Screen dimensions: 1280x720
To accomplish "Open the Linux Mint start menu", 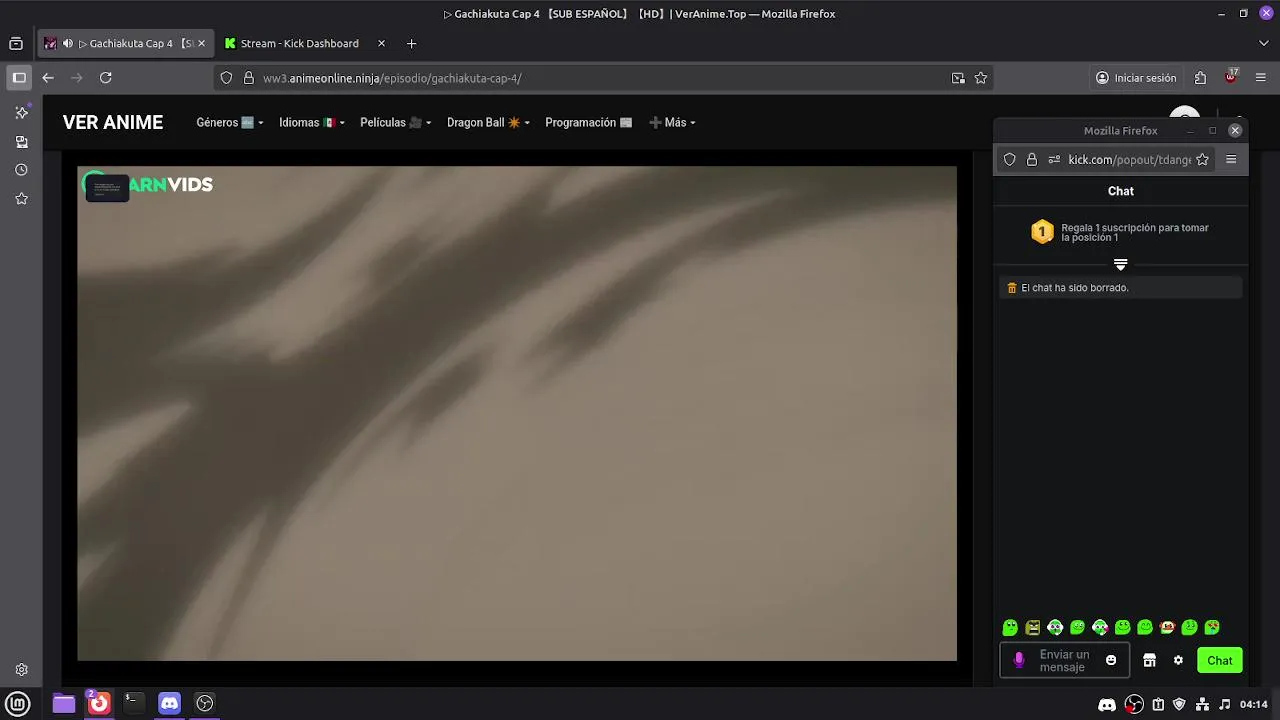I will click(x=19, y=703).
